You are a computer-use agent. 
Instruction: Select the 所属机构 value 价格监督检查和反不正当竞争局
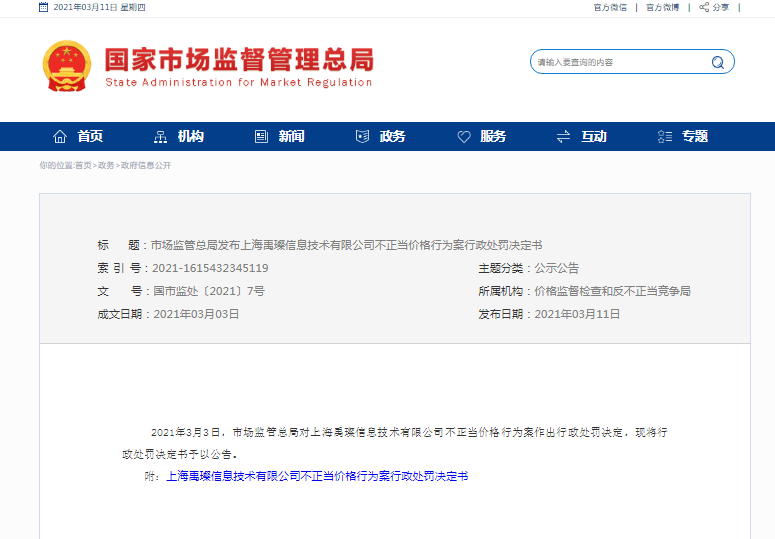[612, 291]
